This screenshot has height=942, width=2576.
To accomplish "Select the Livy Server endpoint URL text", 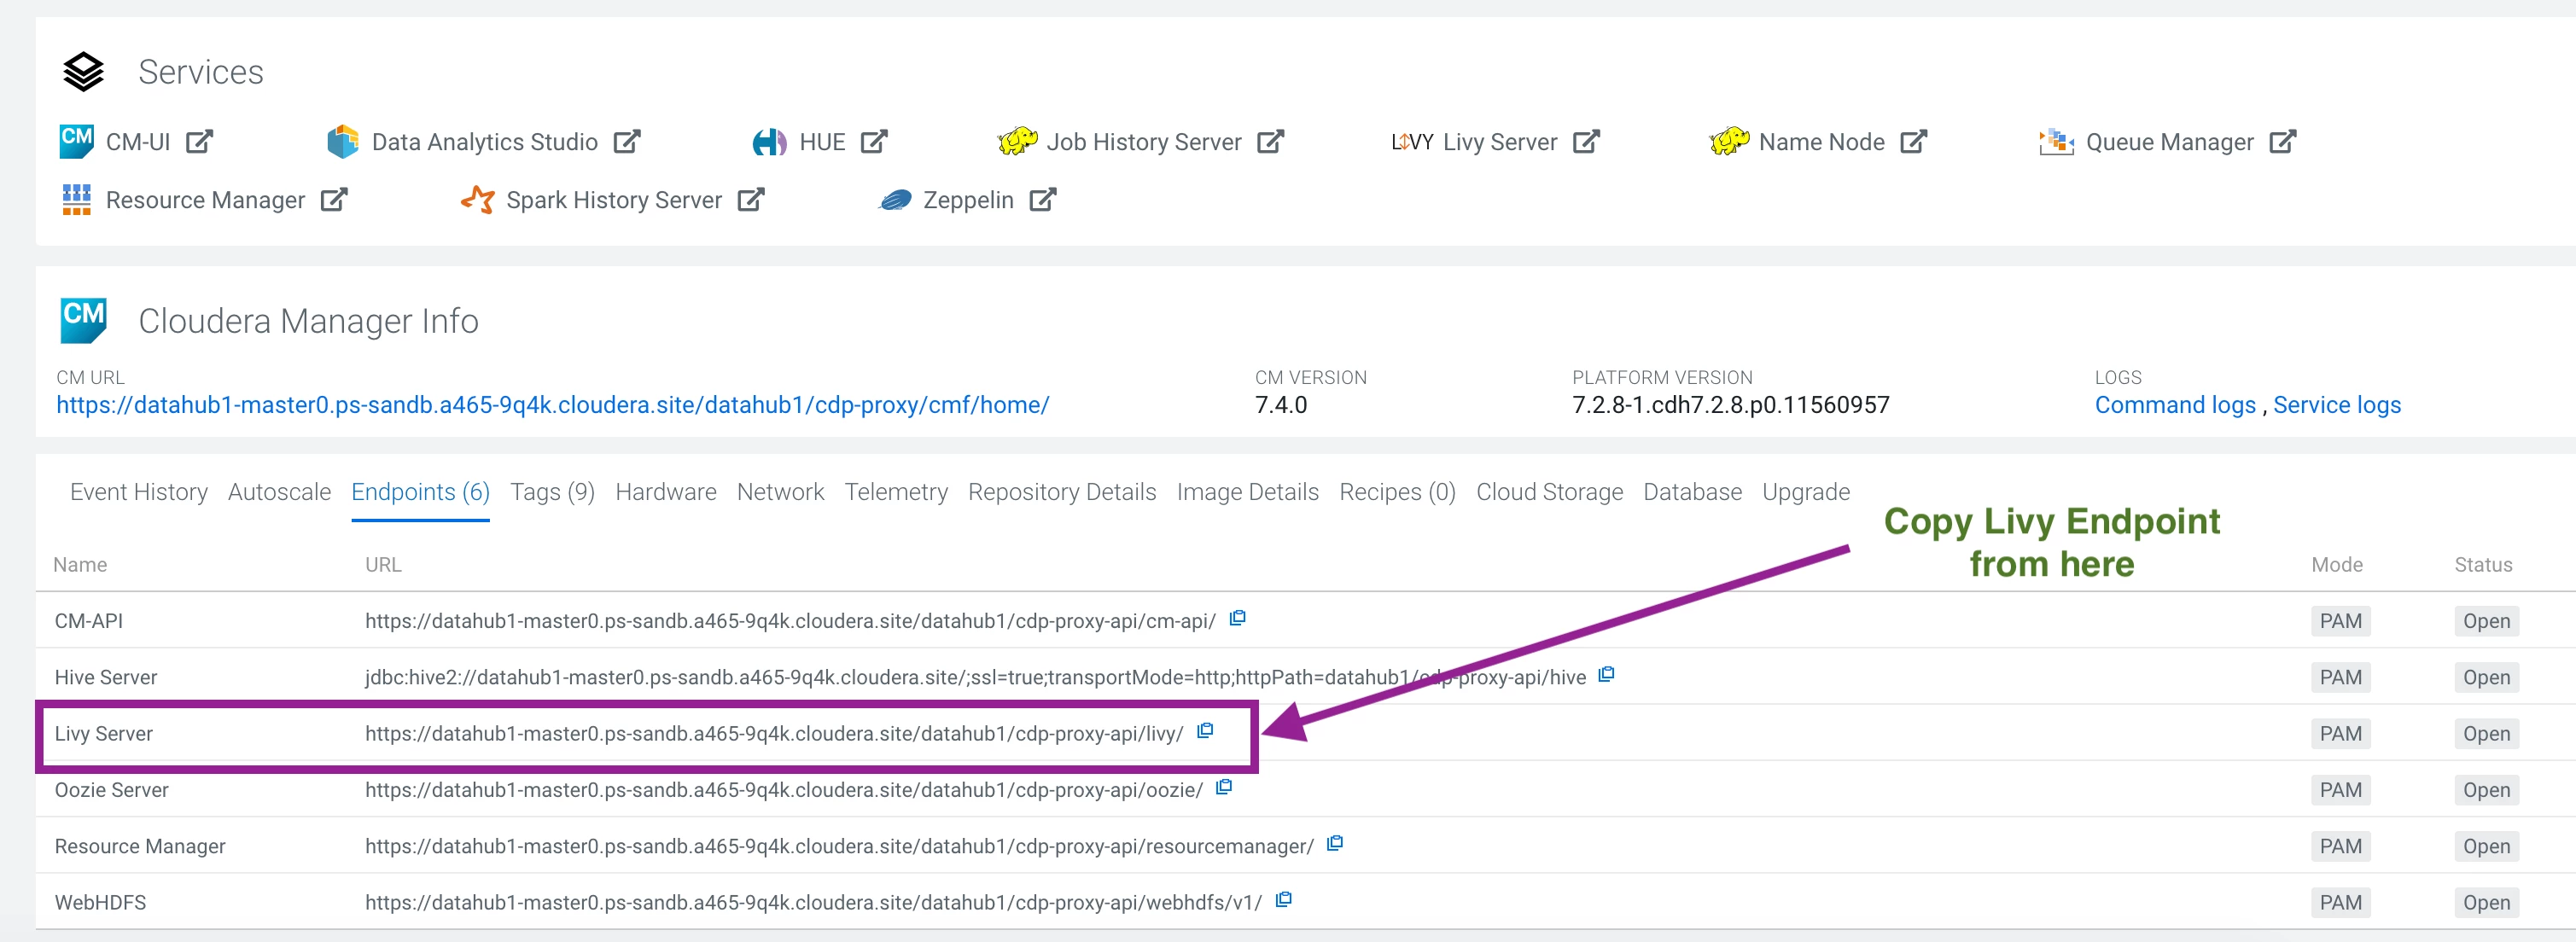I will tap(774, 733).
